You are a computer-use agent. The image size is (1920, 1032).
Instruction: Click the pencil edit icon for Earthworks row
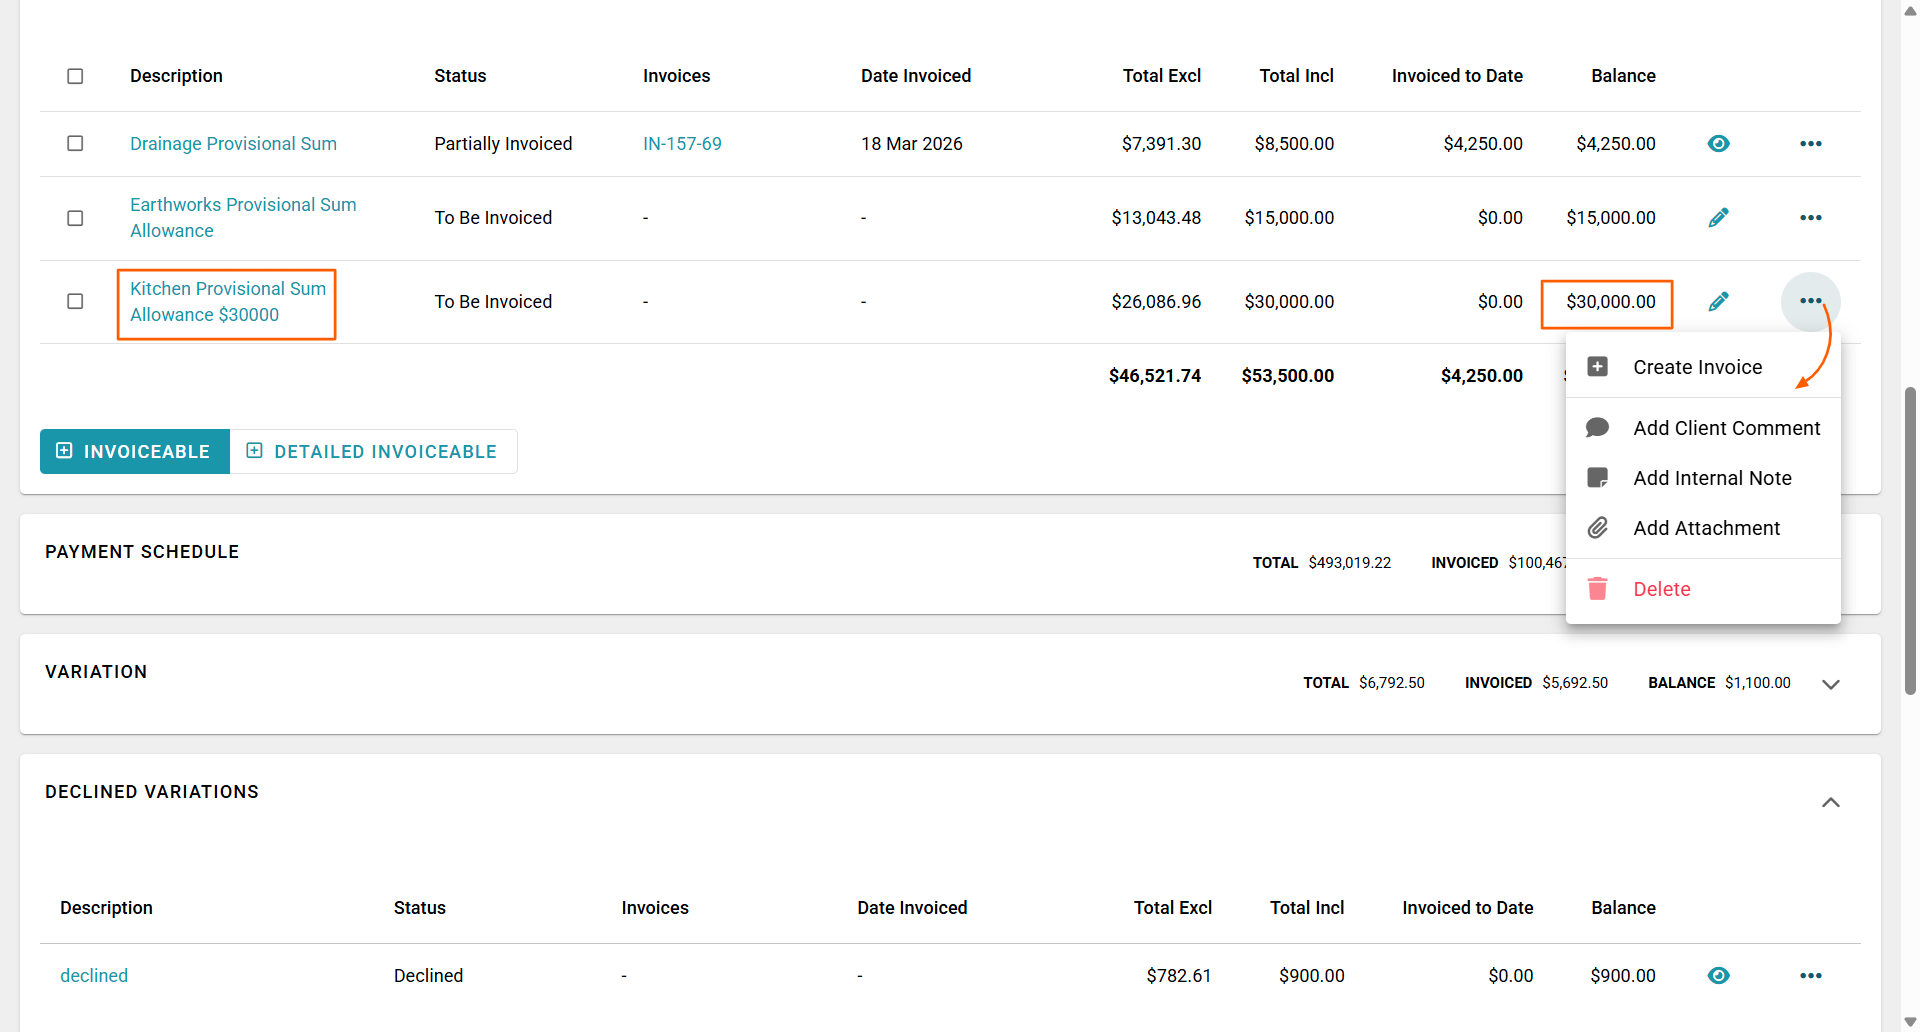point(1718,218)
